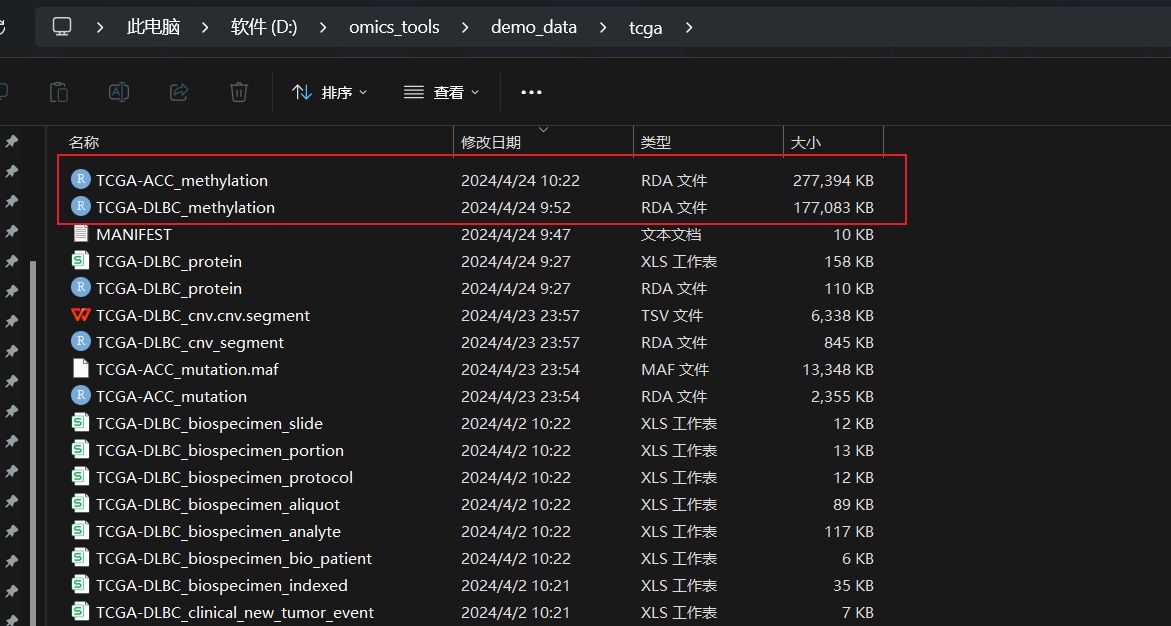
Task: Click R icon of TCGA-ACC_mutation RDA file
Action: (81, 395)
